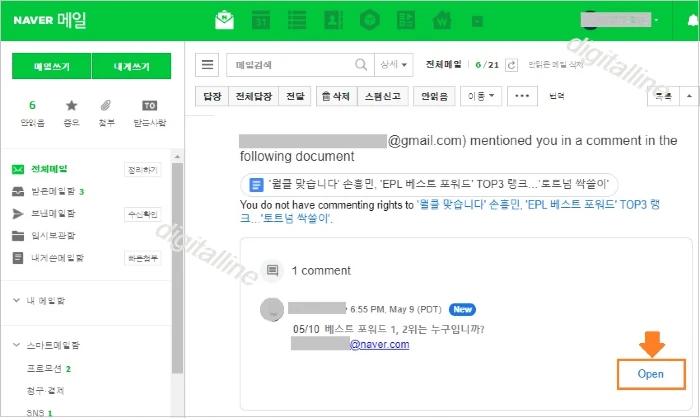
Task: Open 청구·결제 smart mailbox
Action: [x=45, y=391]
